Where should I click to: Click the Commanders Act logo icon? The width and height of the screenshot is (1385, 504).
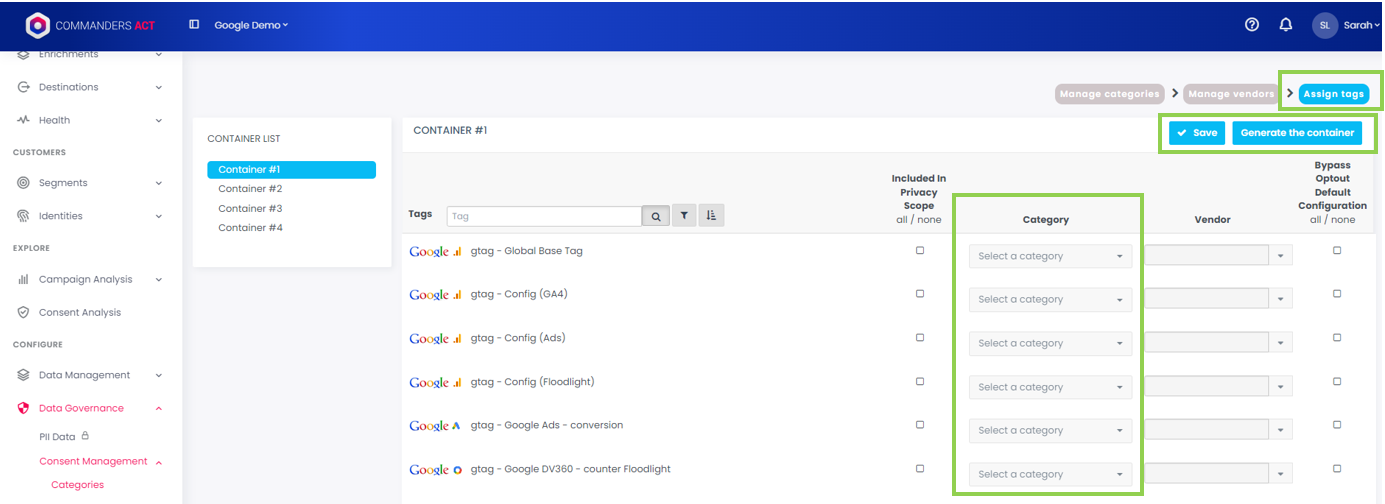37,25
